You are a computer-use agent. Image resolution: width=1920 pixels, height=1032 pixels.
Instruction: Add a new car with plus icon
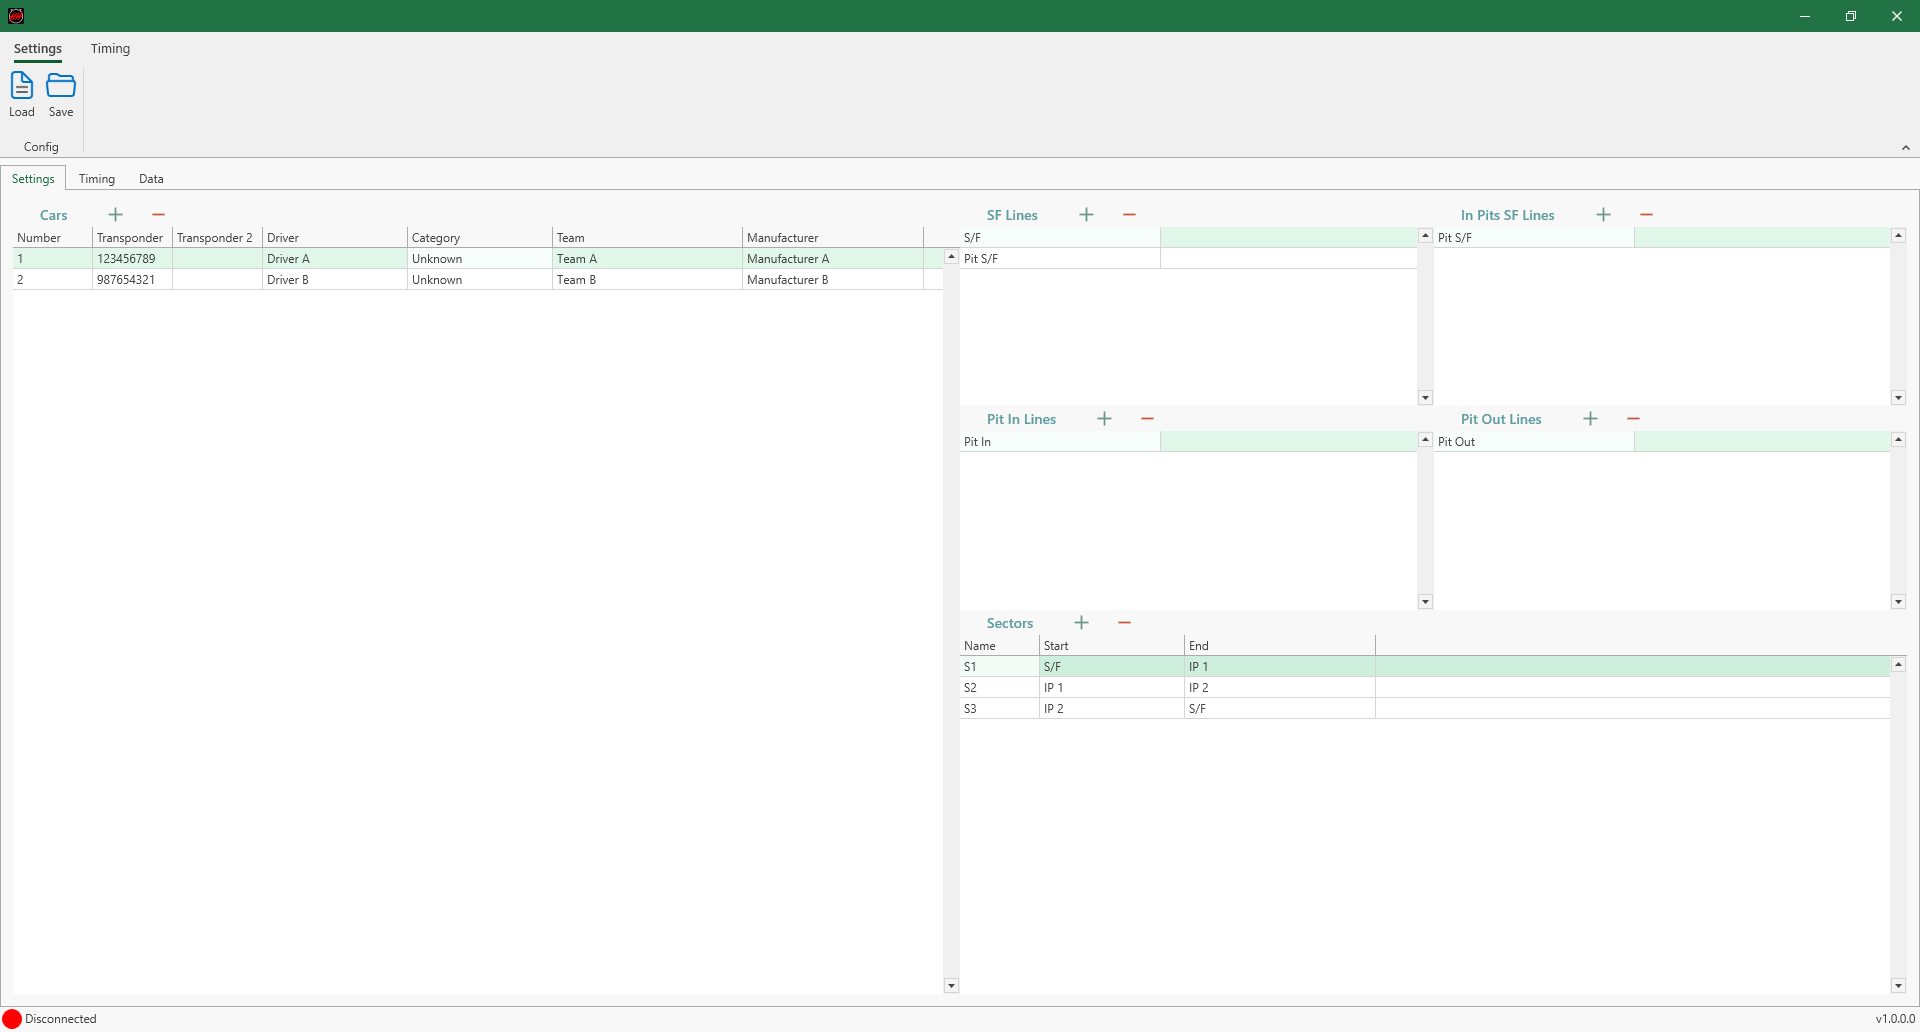click(116, 215)
